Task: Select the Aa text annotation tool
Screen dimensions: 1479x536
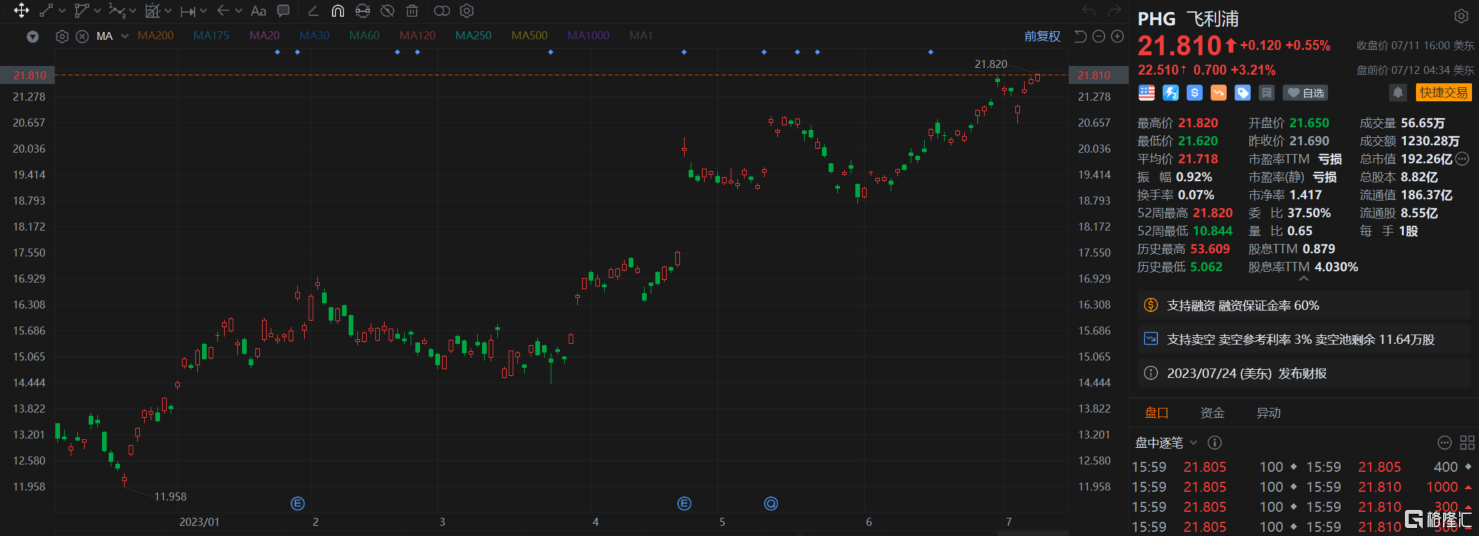Action: pos(258,11)
